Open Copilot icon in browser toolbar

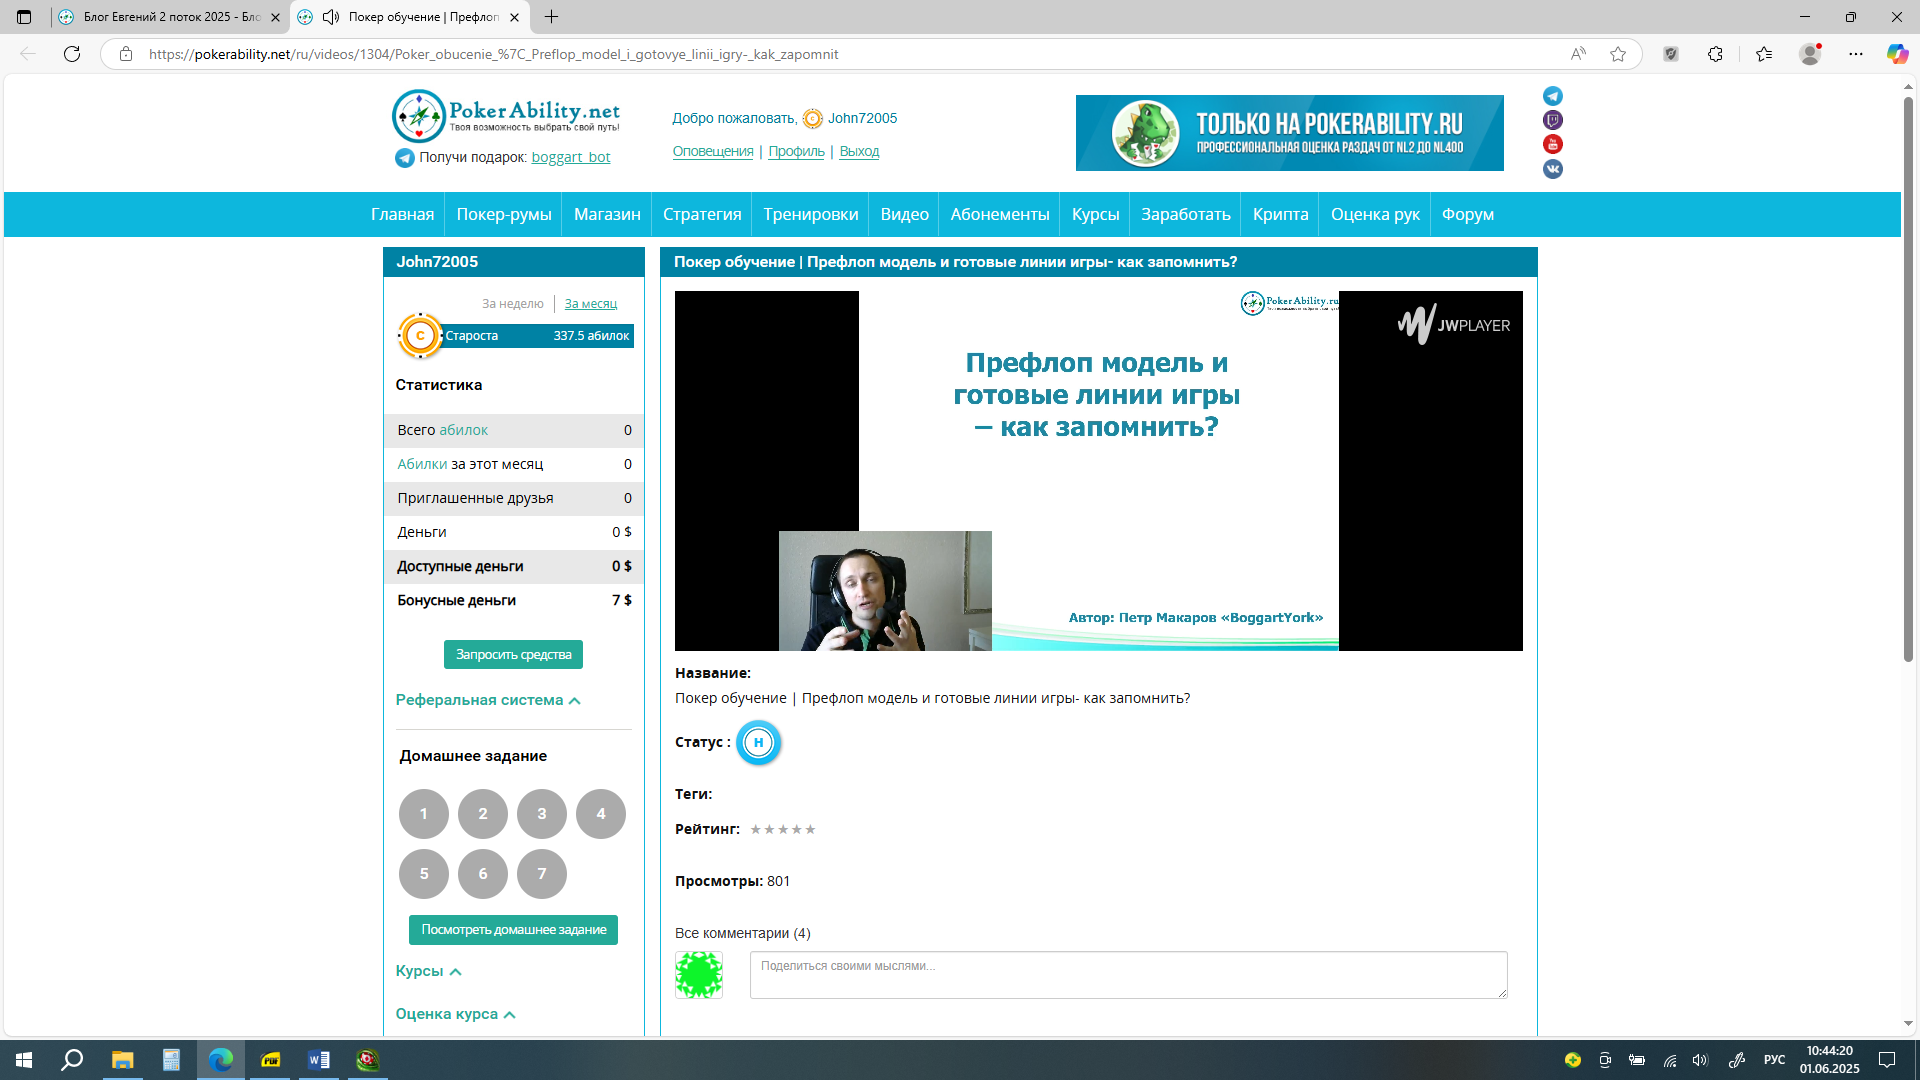1897,54
